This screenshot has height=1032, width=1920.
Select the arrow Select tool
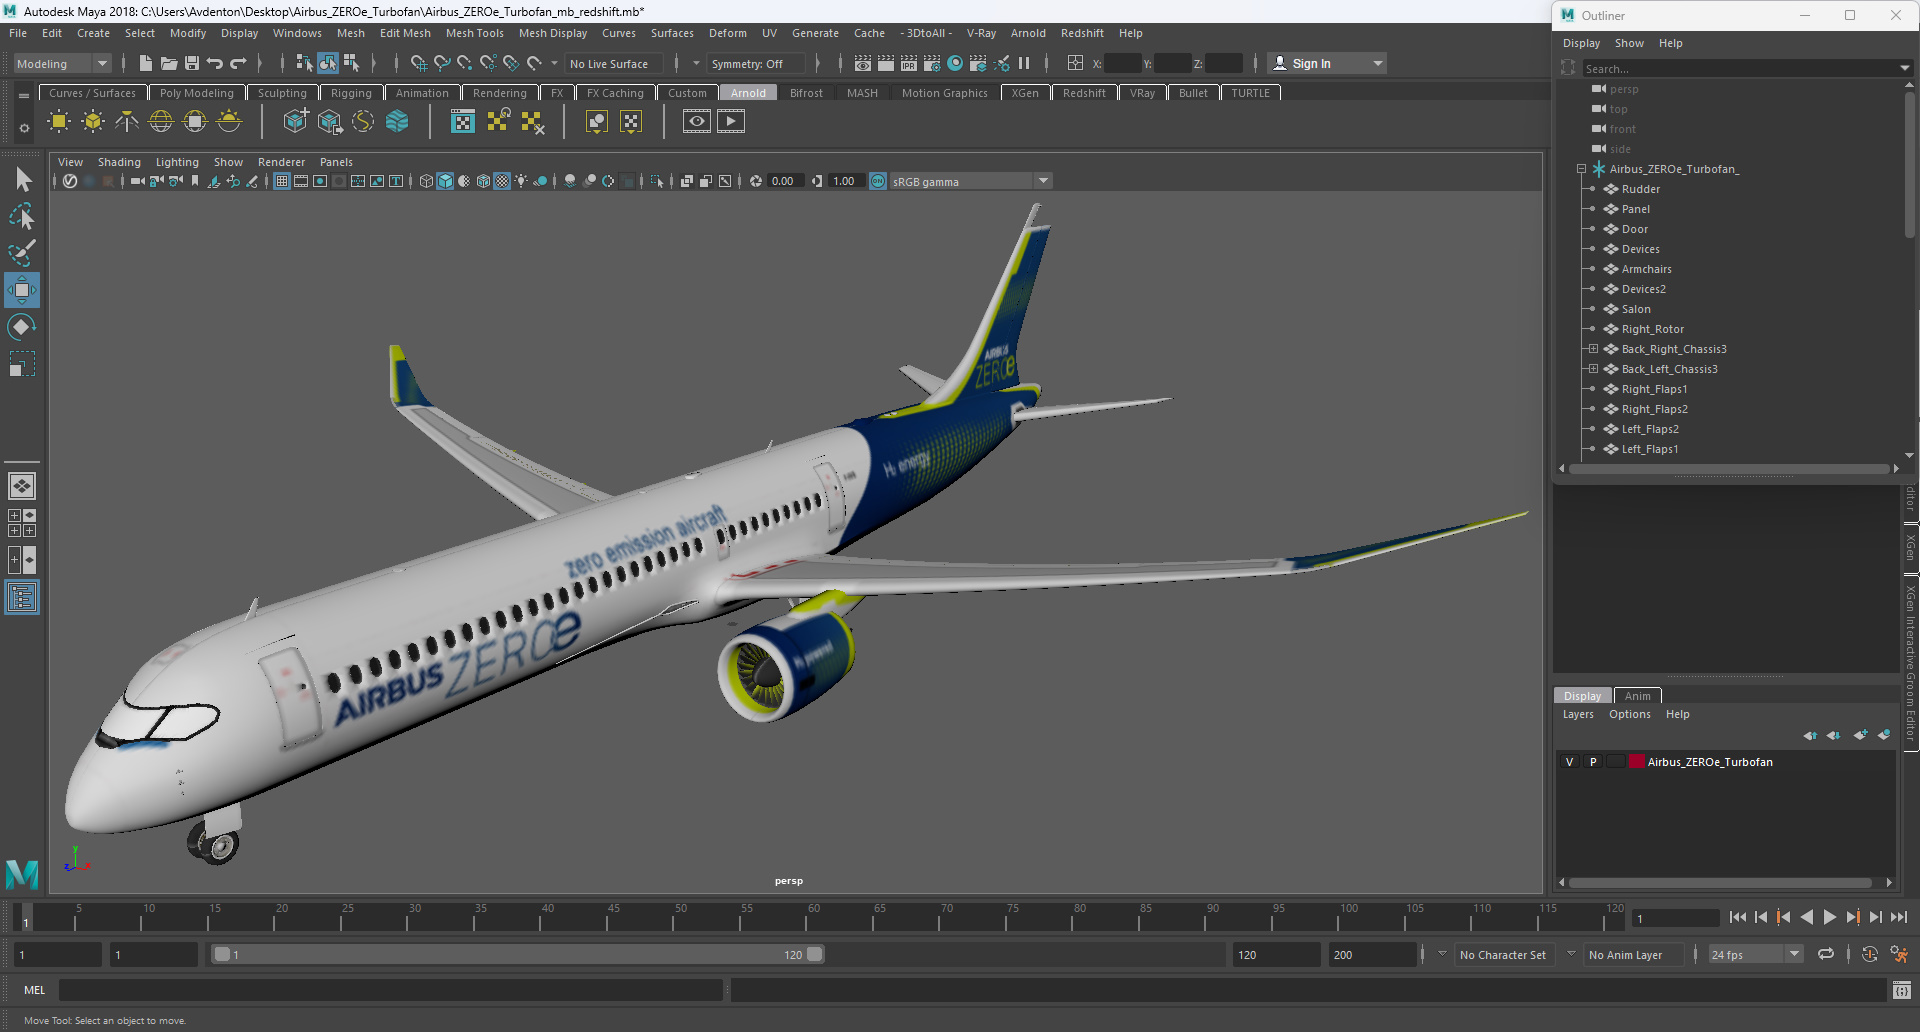pyautogui.click(x=22, y=180)
